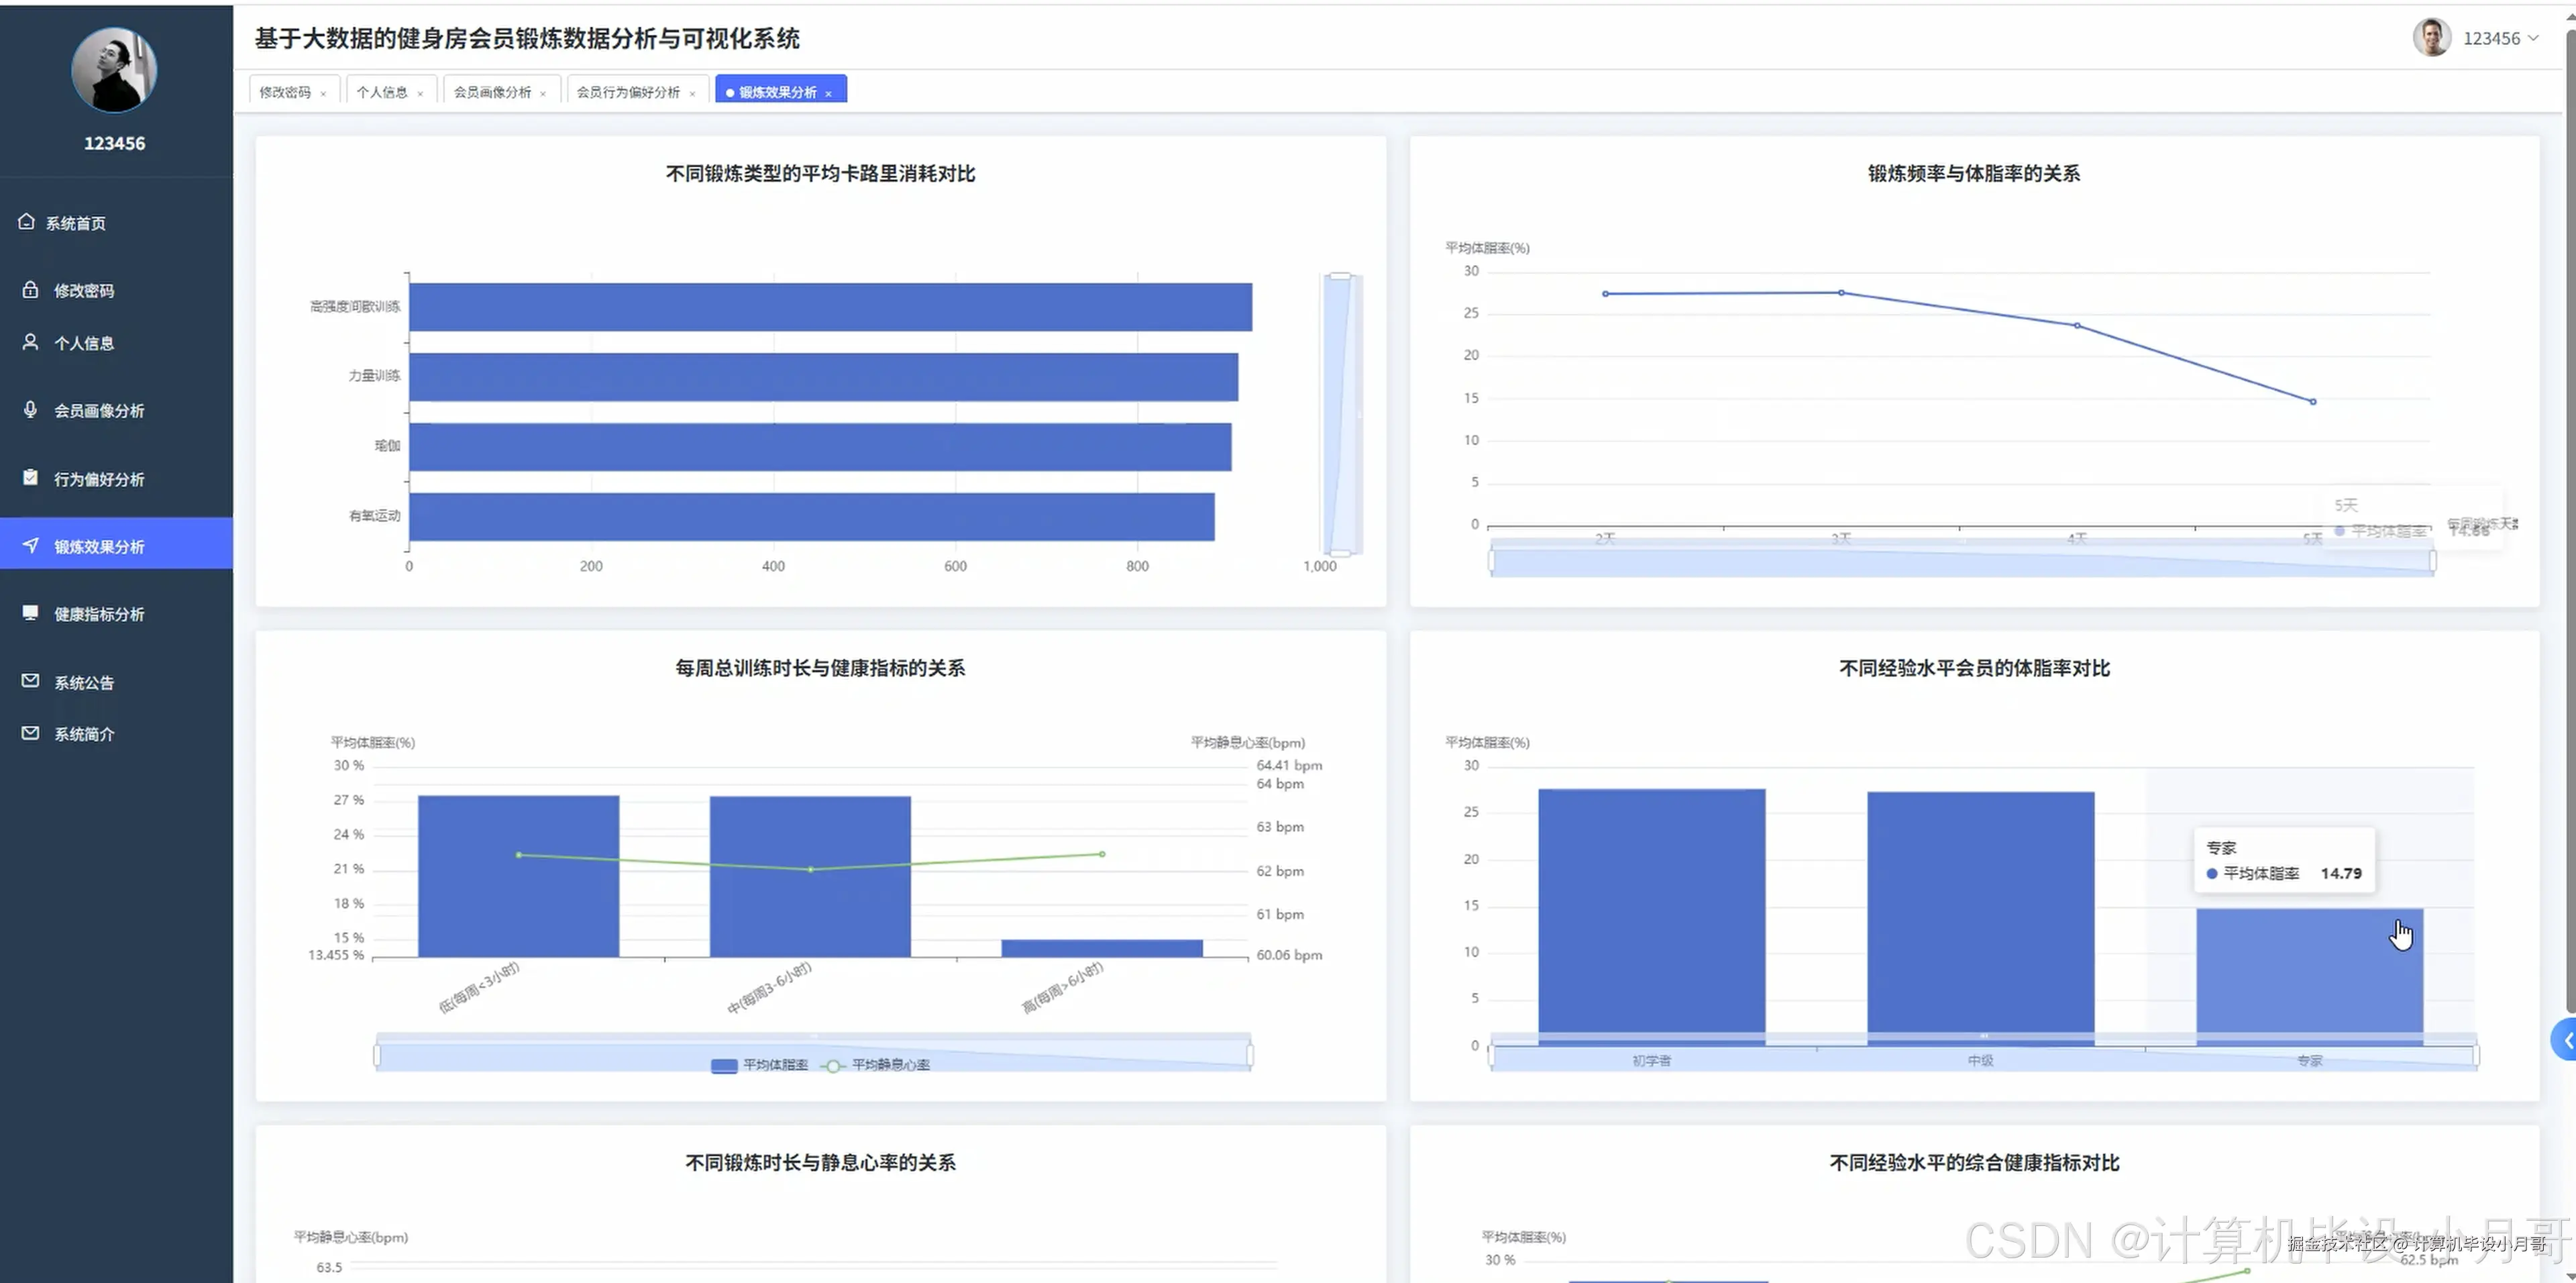2576x1283 pixels.
Task: Close the 修改密码 tab
Action: [323, 93]
